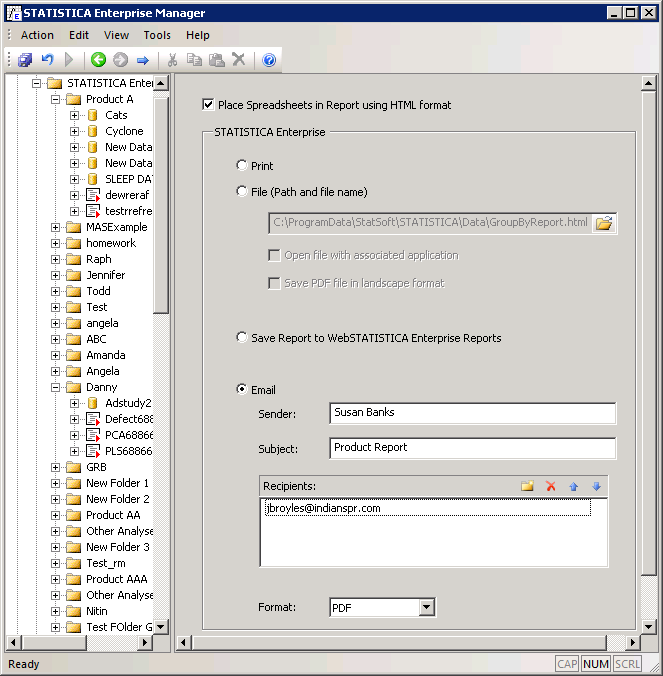Collapse the Danny folder
This screenshot has height=676, width=663.
click(55, 387)
